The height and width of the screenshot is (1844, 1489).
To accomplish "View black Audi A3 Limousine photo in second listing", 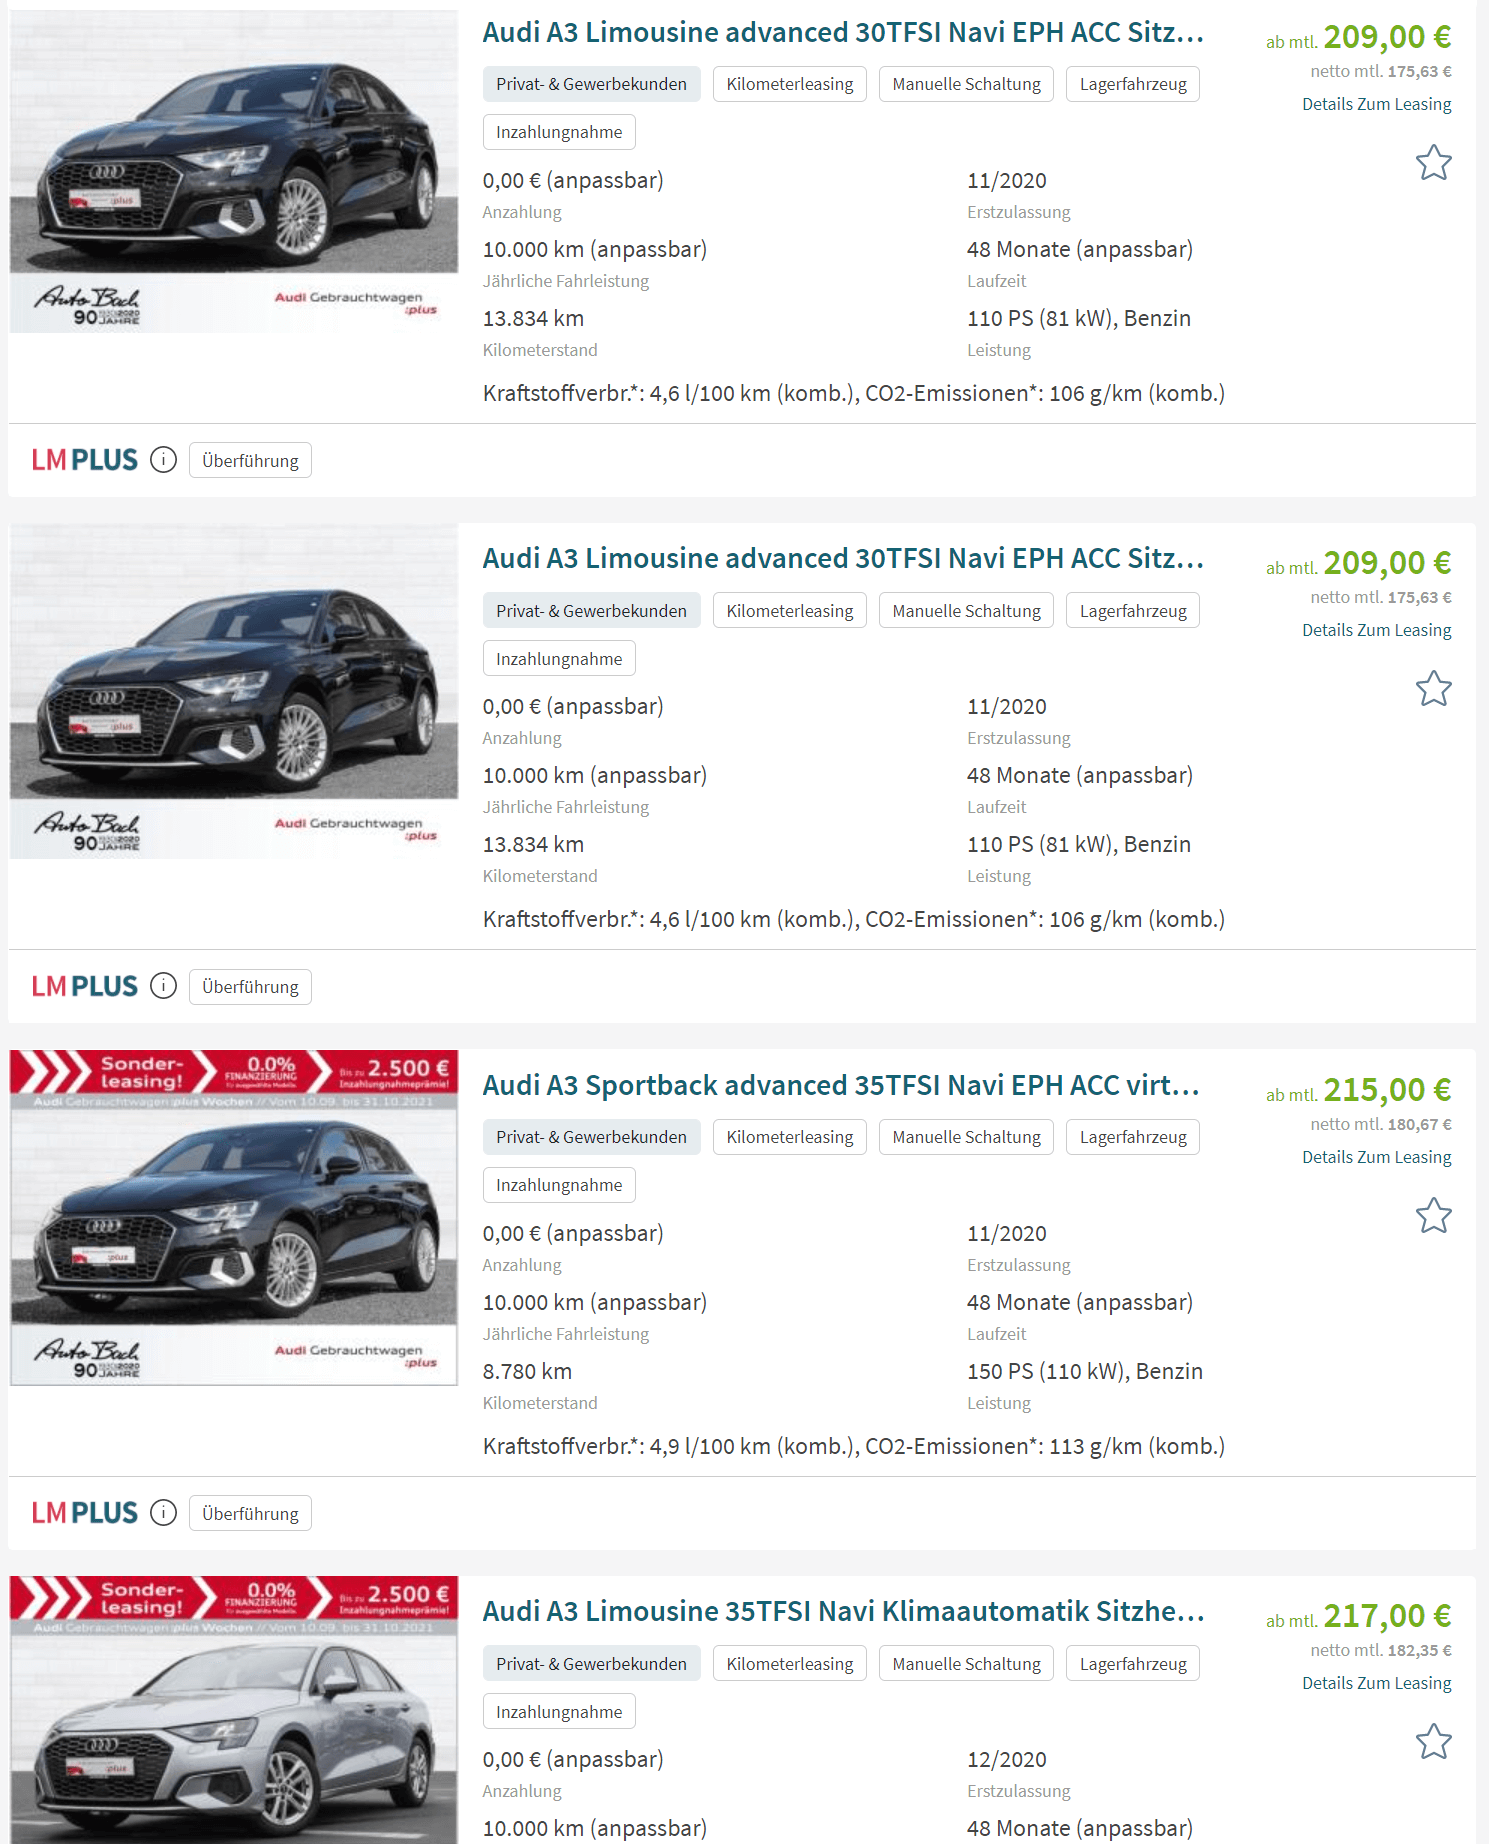I will [234, 691].
